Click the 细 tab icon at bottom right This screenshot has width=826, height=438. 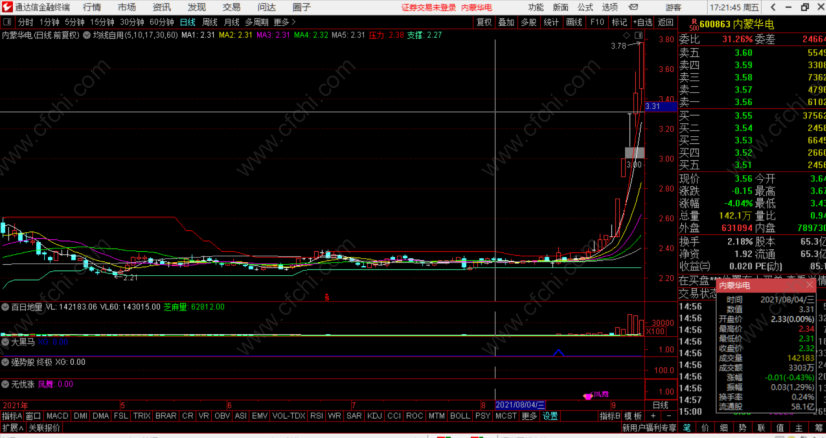(724, 427)
